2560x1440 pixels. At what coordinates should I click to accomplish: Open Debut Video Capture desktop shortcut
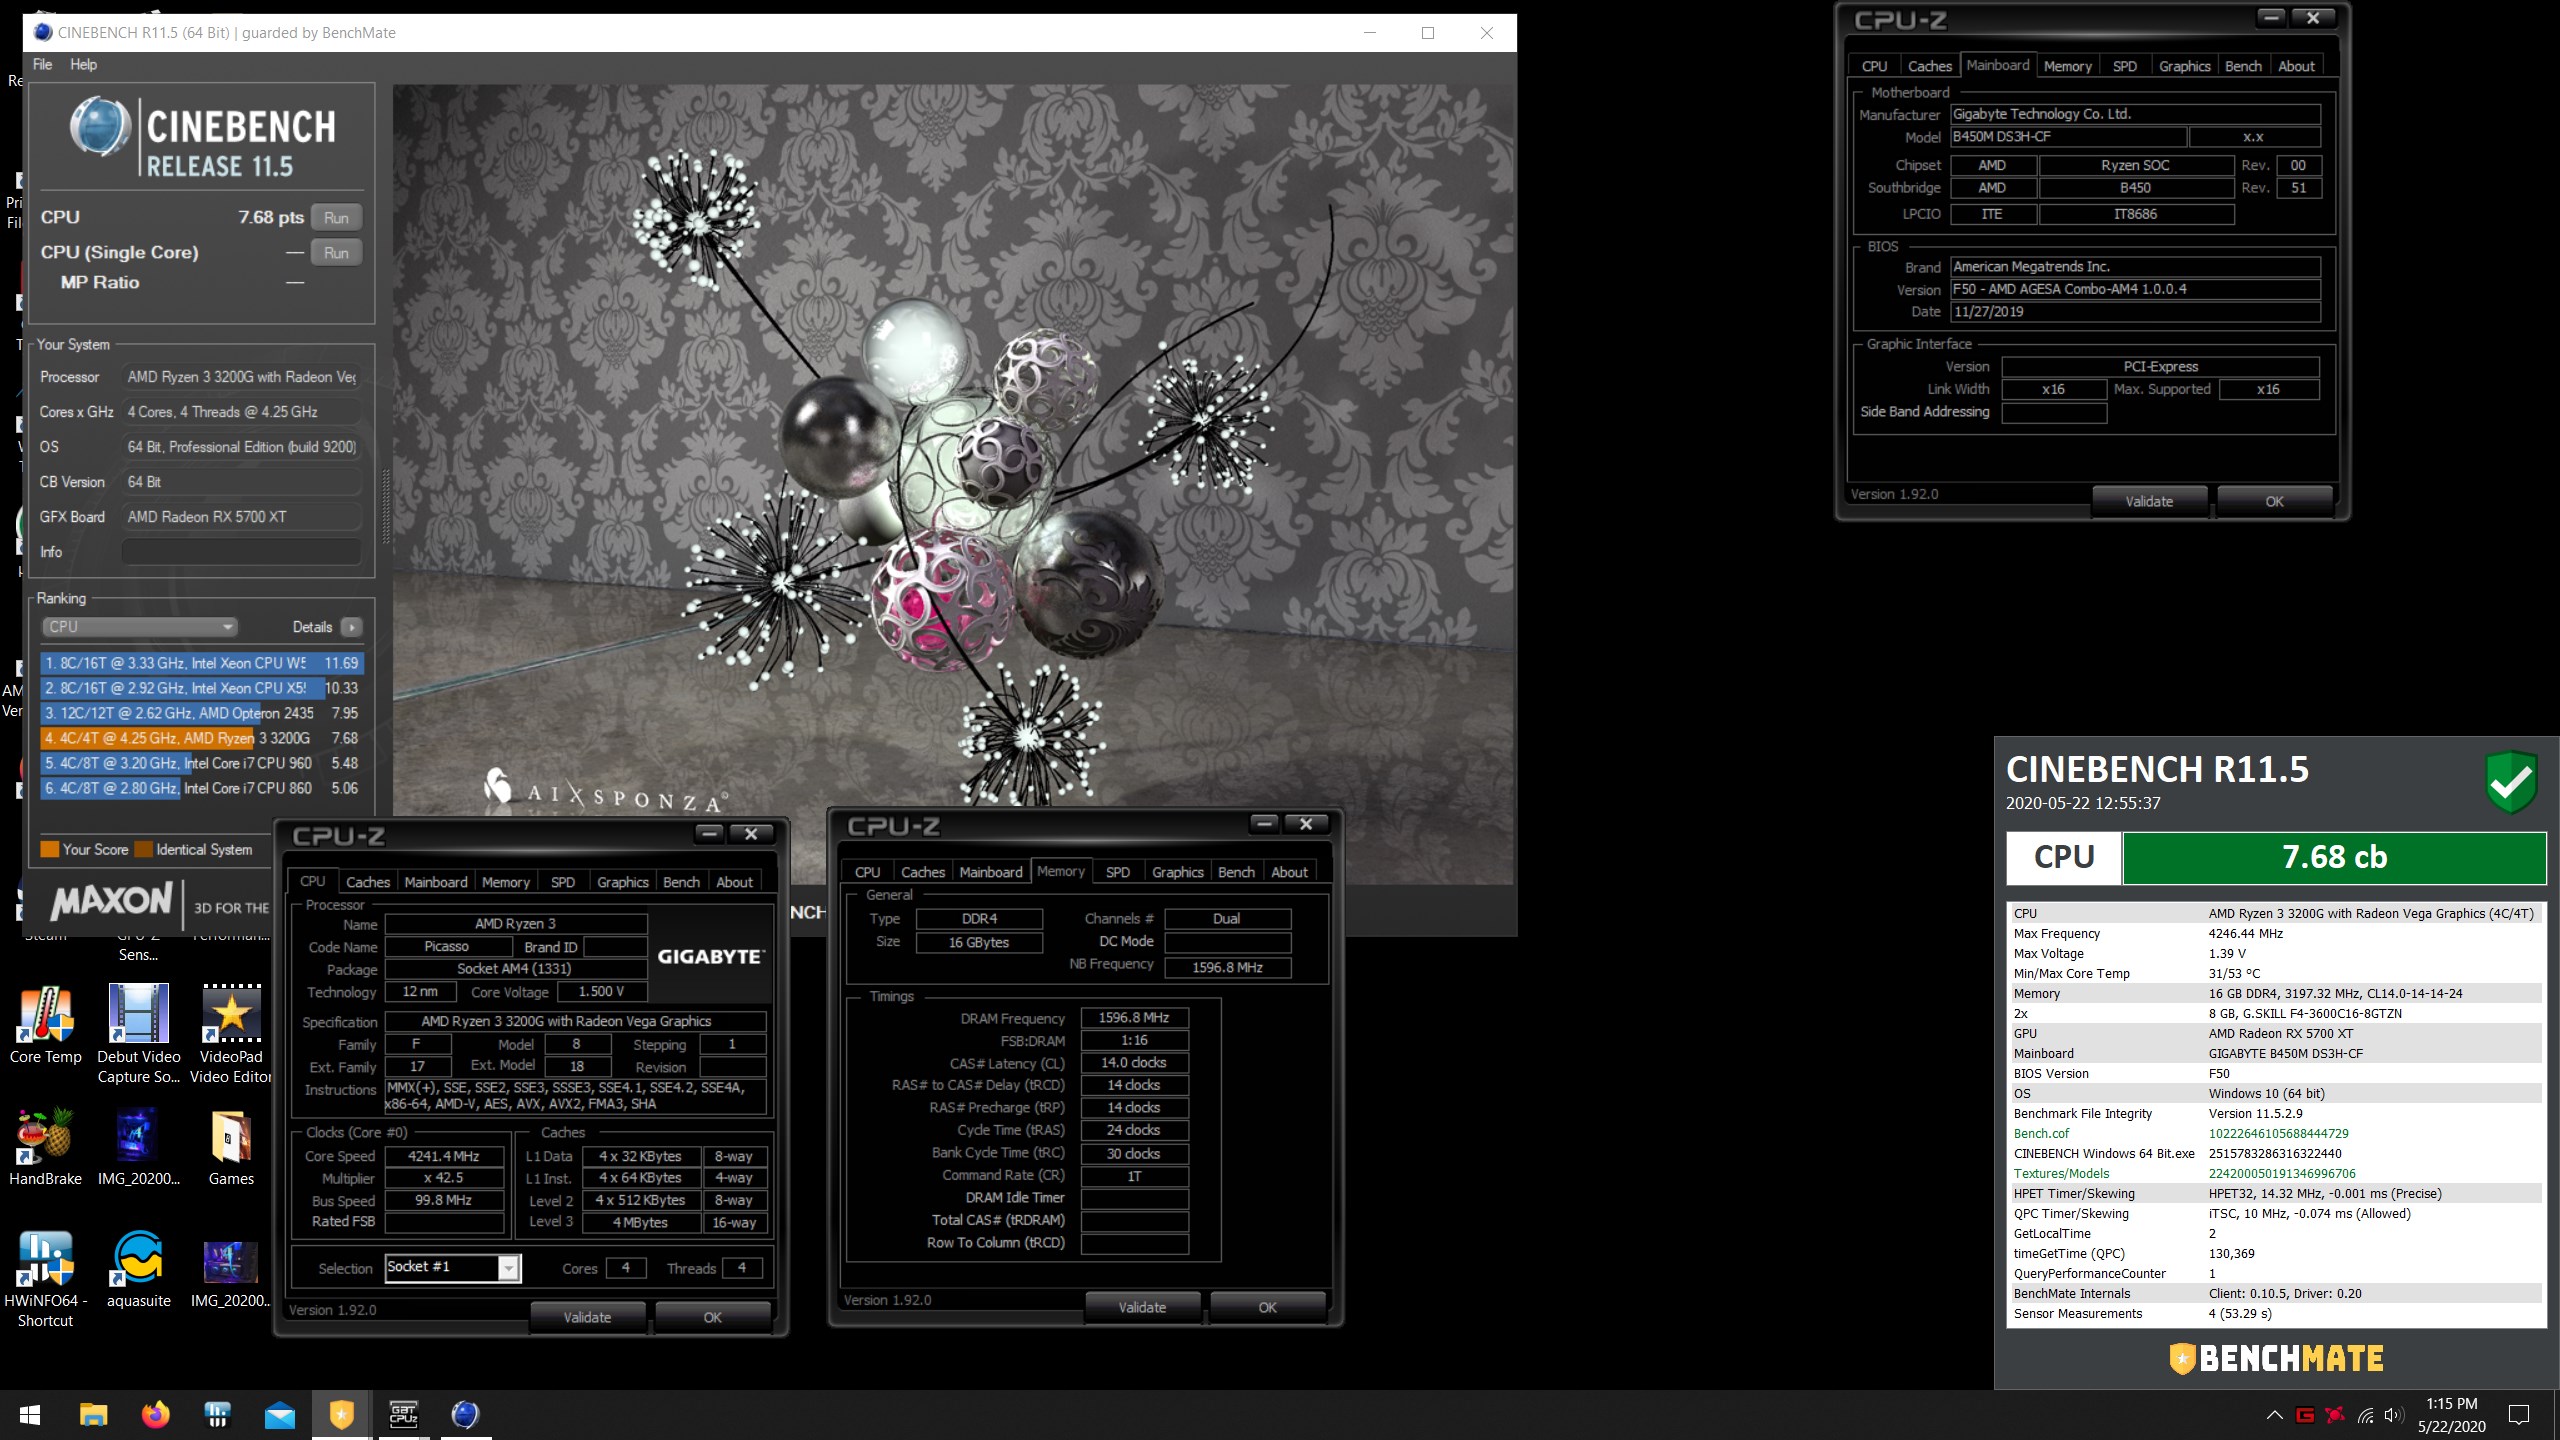click(138, 1035)
